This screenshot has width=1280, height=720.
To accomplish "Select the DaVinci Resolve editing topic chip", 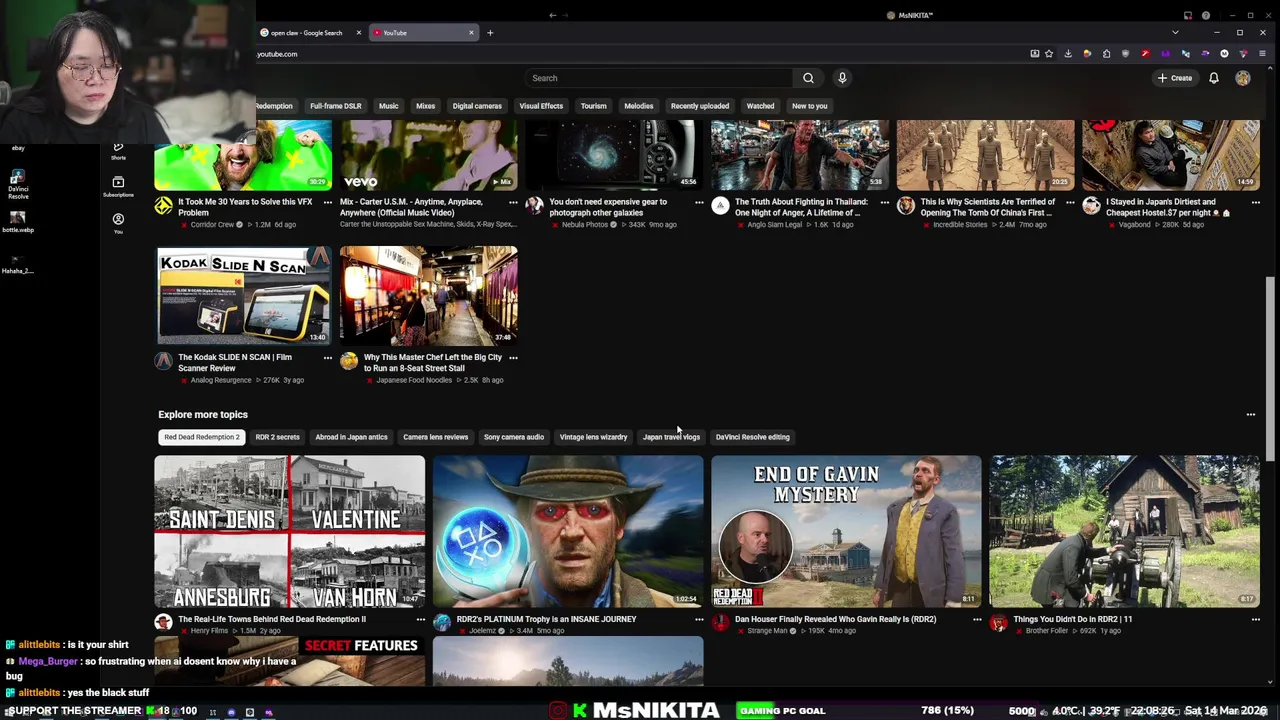I will point(752,437).
